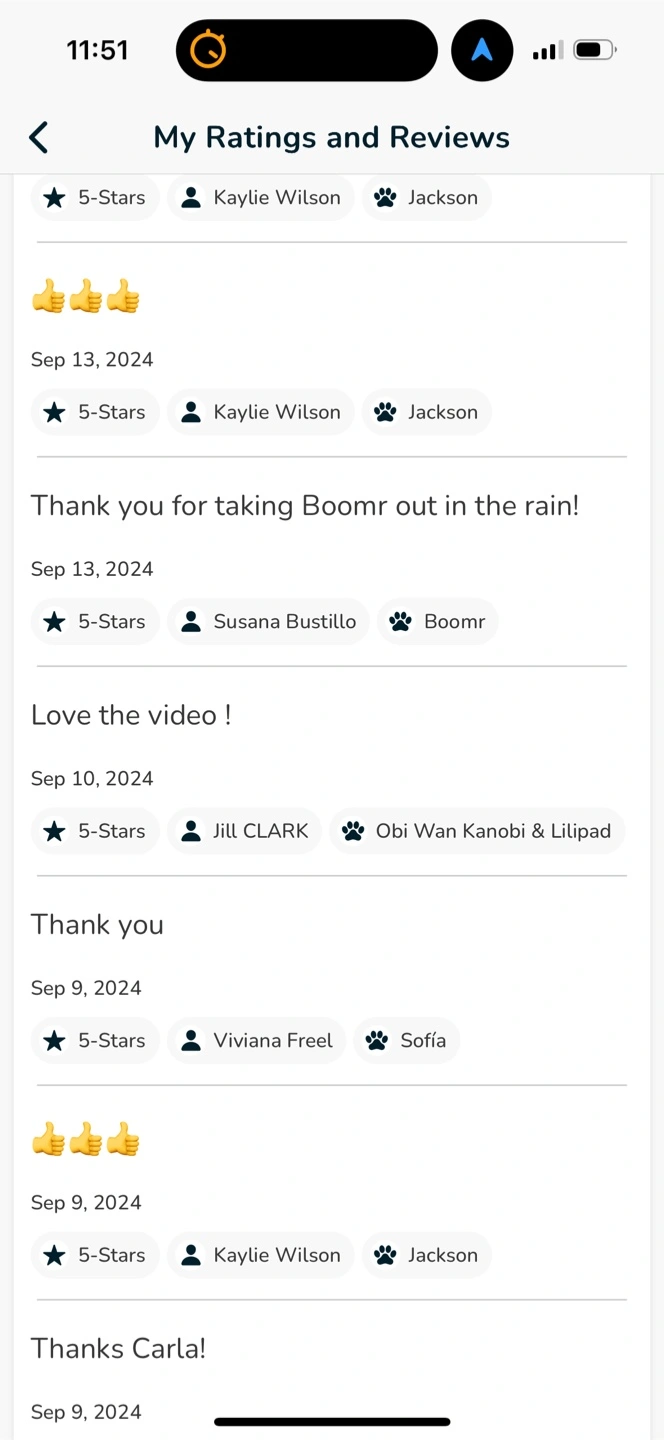This screenshot has height=1440, width=664.
Task: Tap the orange timer icon in status bar
Action: click(x=208, y=49)
